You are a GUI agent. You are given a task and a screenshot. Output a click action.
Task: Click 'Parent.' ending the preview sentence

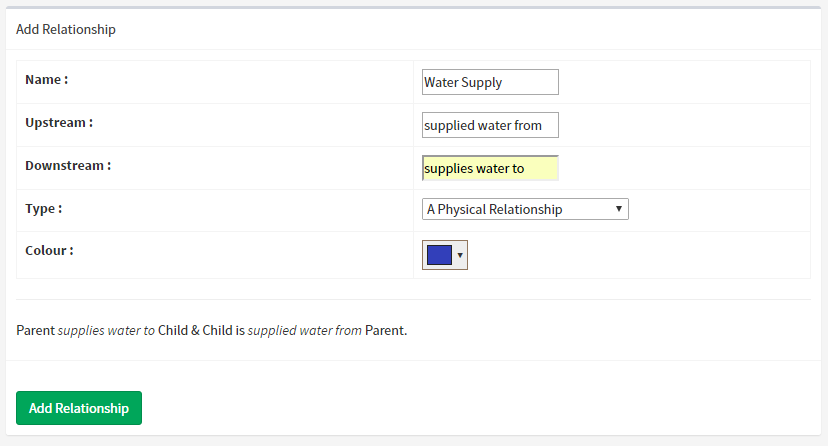(x=386, y=330)
